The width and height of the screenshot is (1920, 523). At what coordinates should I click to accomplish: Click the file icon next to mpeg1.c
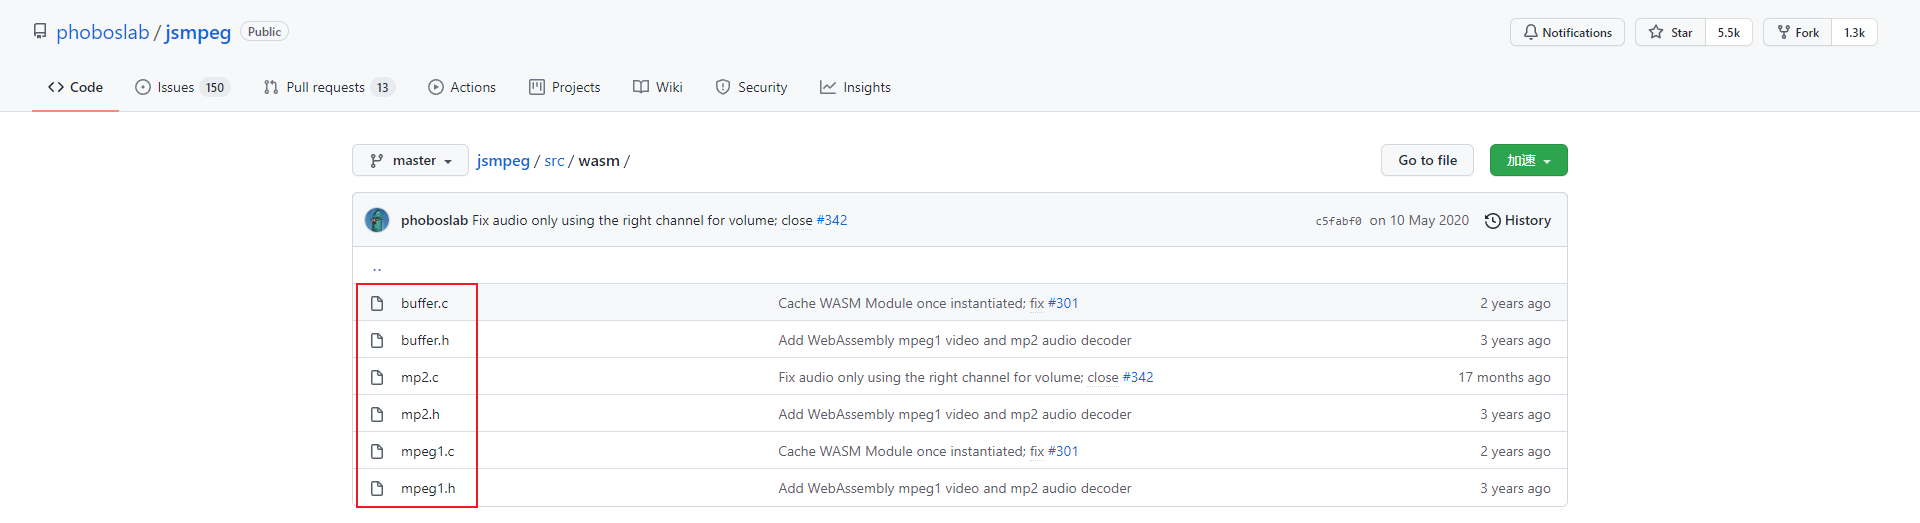[377, 451]
